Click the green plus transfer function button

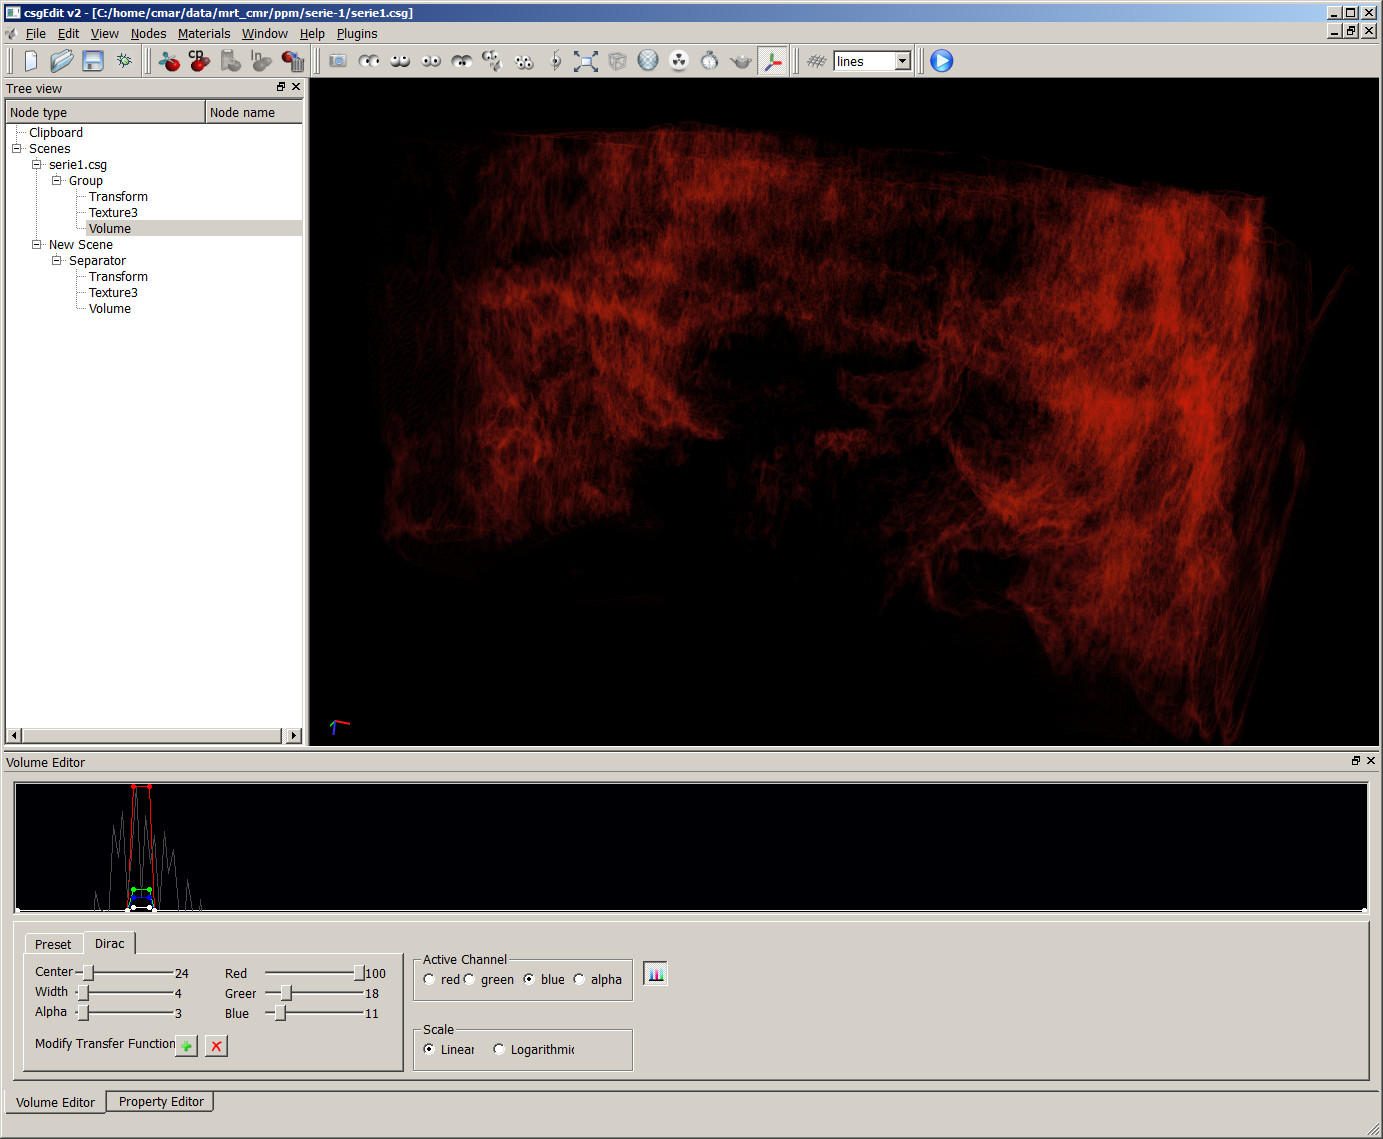coord(187,1046)
